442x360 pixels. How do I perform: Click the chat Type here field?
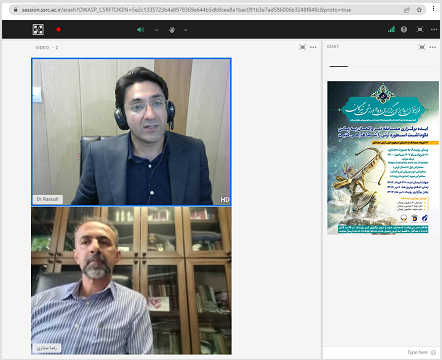(x=377, y=352)
